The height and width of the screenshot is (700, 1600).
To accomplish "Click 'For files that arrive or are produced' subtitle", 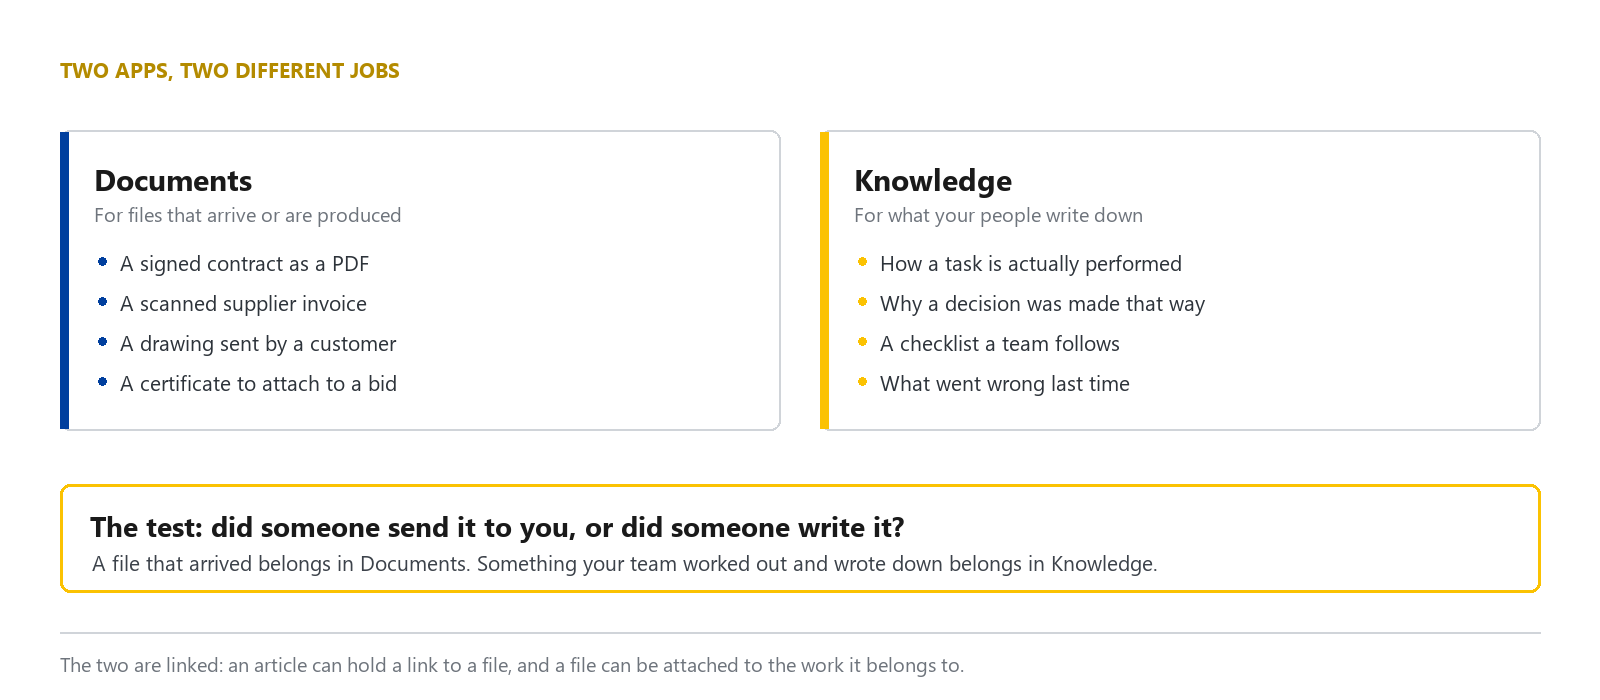I will coord(248,215).
